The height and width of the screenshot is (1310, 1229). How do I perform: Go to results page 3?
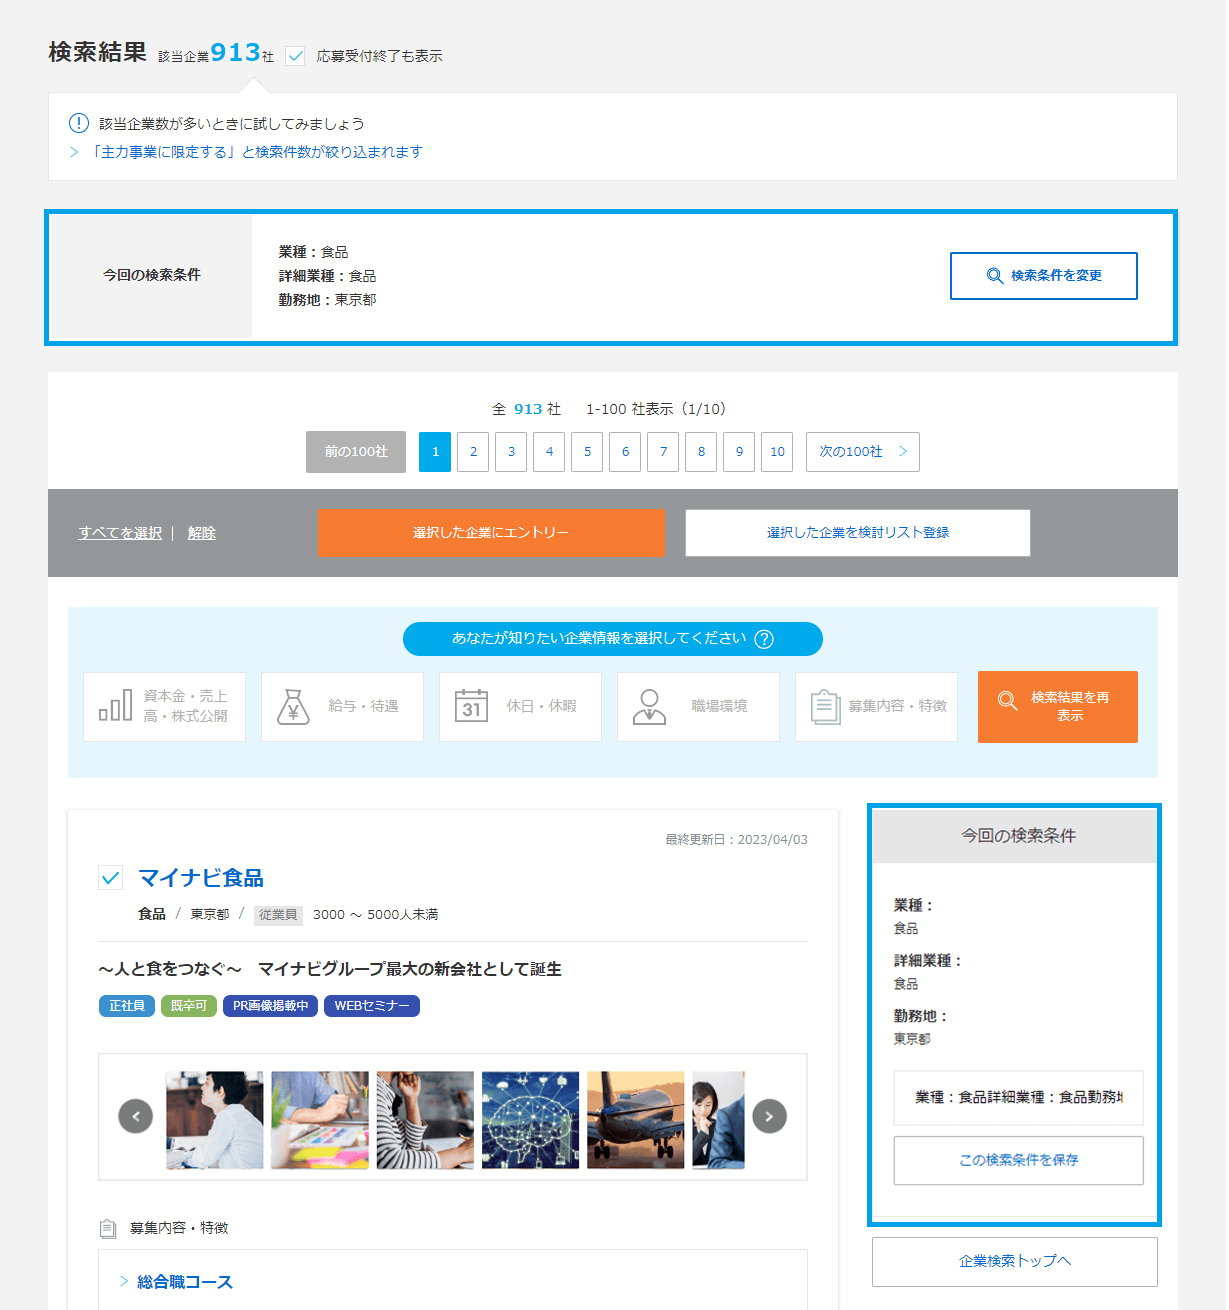tap(511, 452)
